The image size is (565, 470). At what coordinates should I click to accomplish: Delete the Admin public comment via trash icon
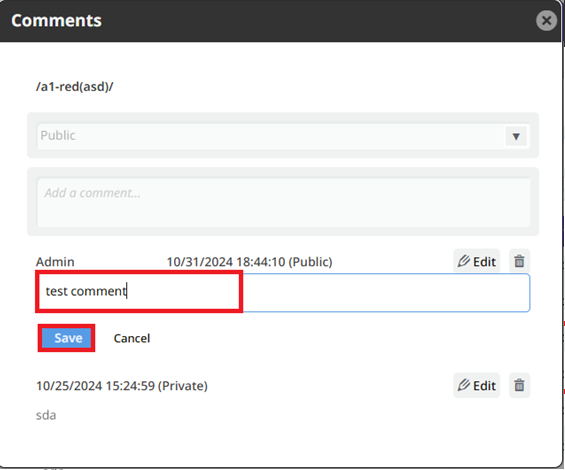coord(519,261)
